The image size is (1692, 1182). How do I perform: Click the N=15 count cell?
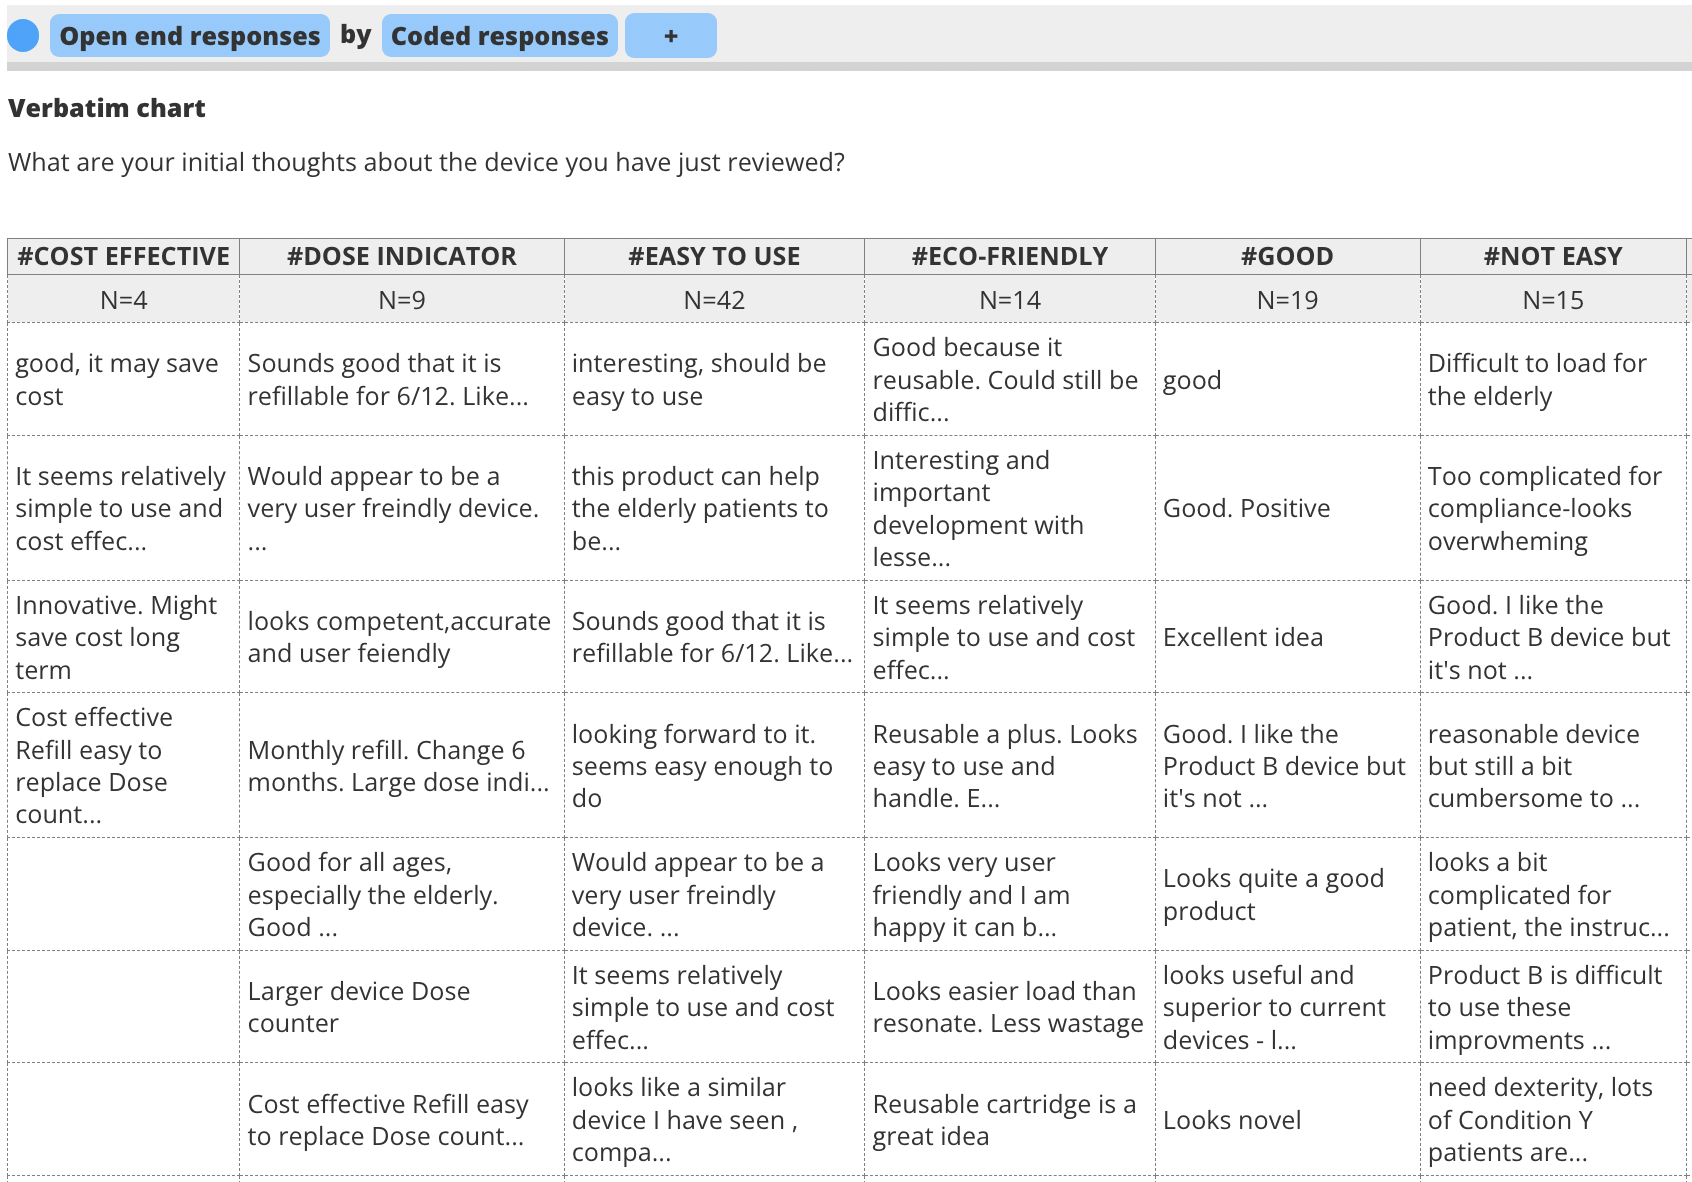pos(1552,300)
